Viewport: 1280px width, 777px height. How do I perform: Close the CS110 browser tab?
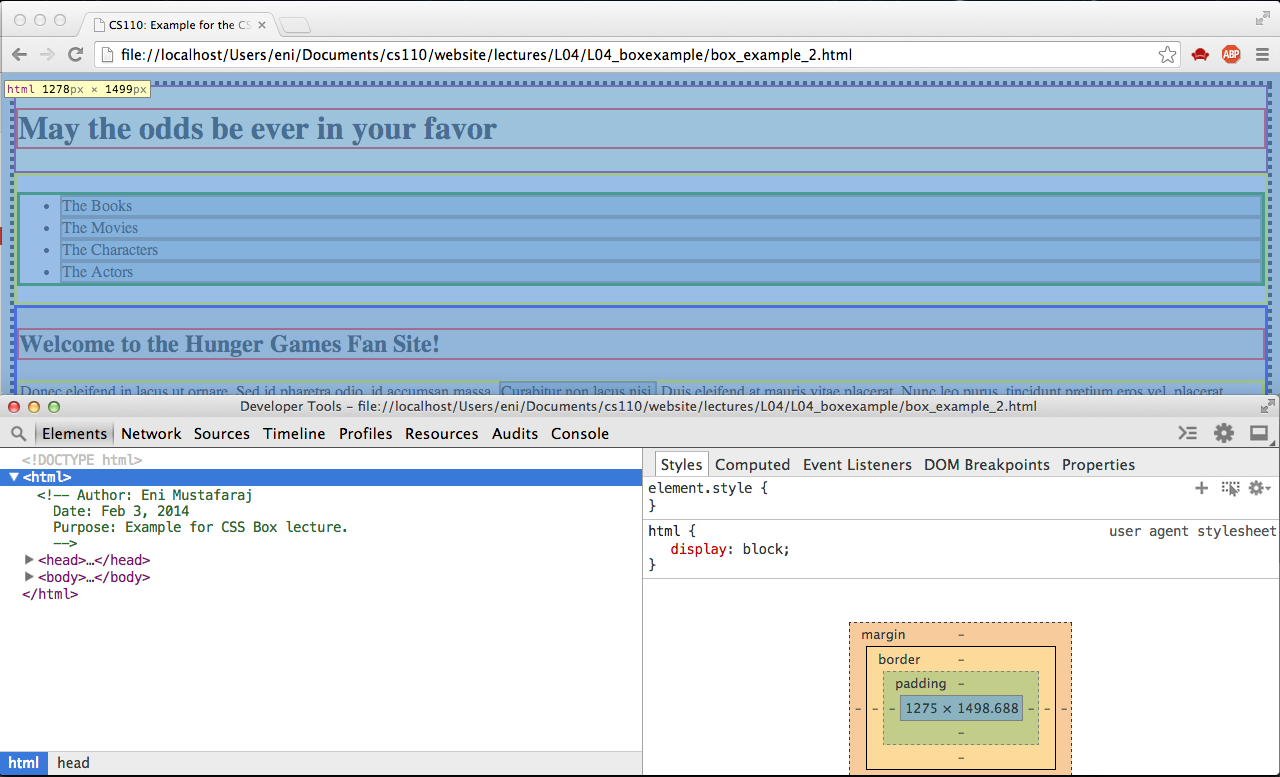tap(263, 25)
